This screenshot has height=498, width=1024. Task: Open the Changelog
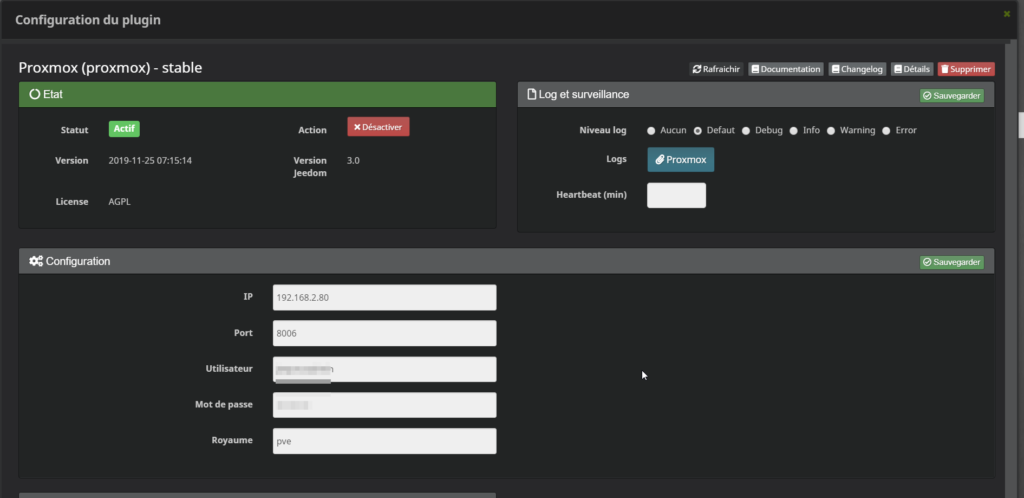(857, 69)
